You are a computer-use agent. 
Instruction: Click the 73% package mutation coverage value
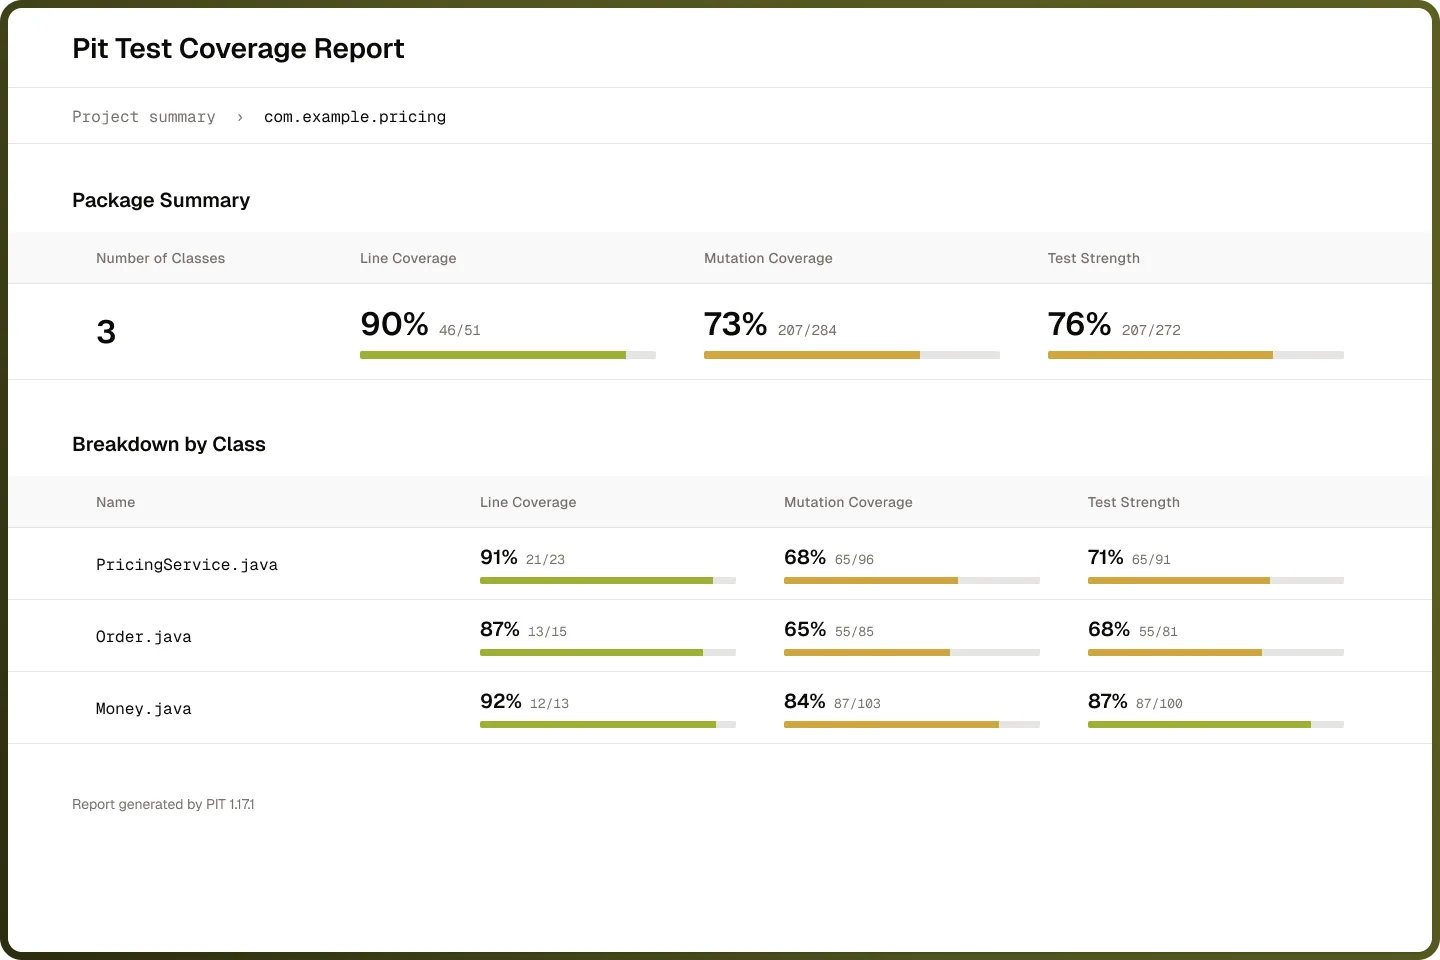[736, 324]
